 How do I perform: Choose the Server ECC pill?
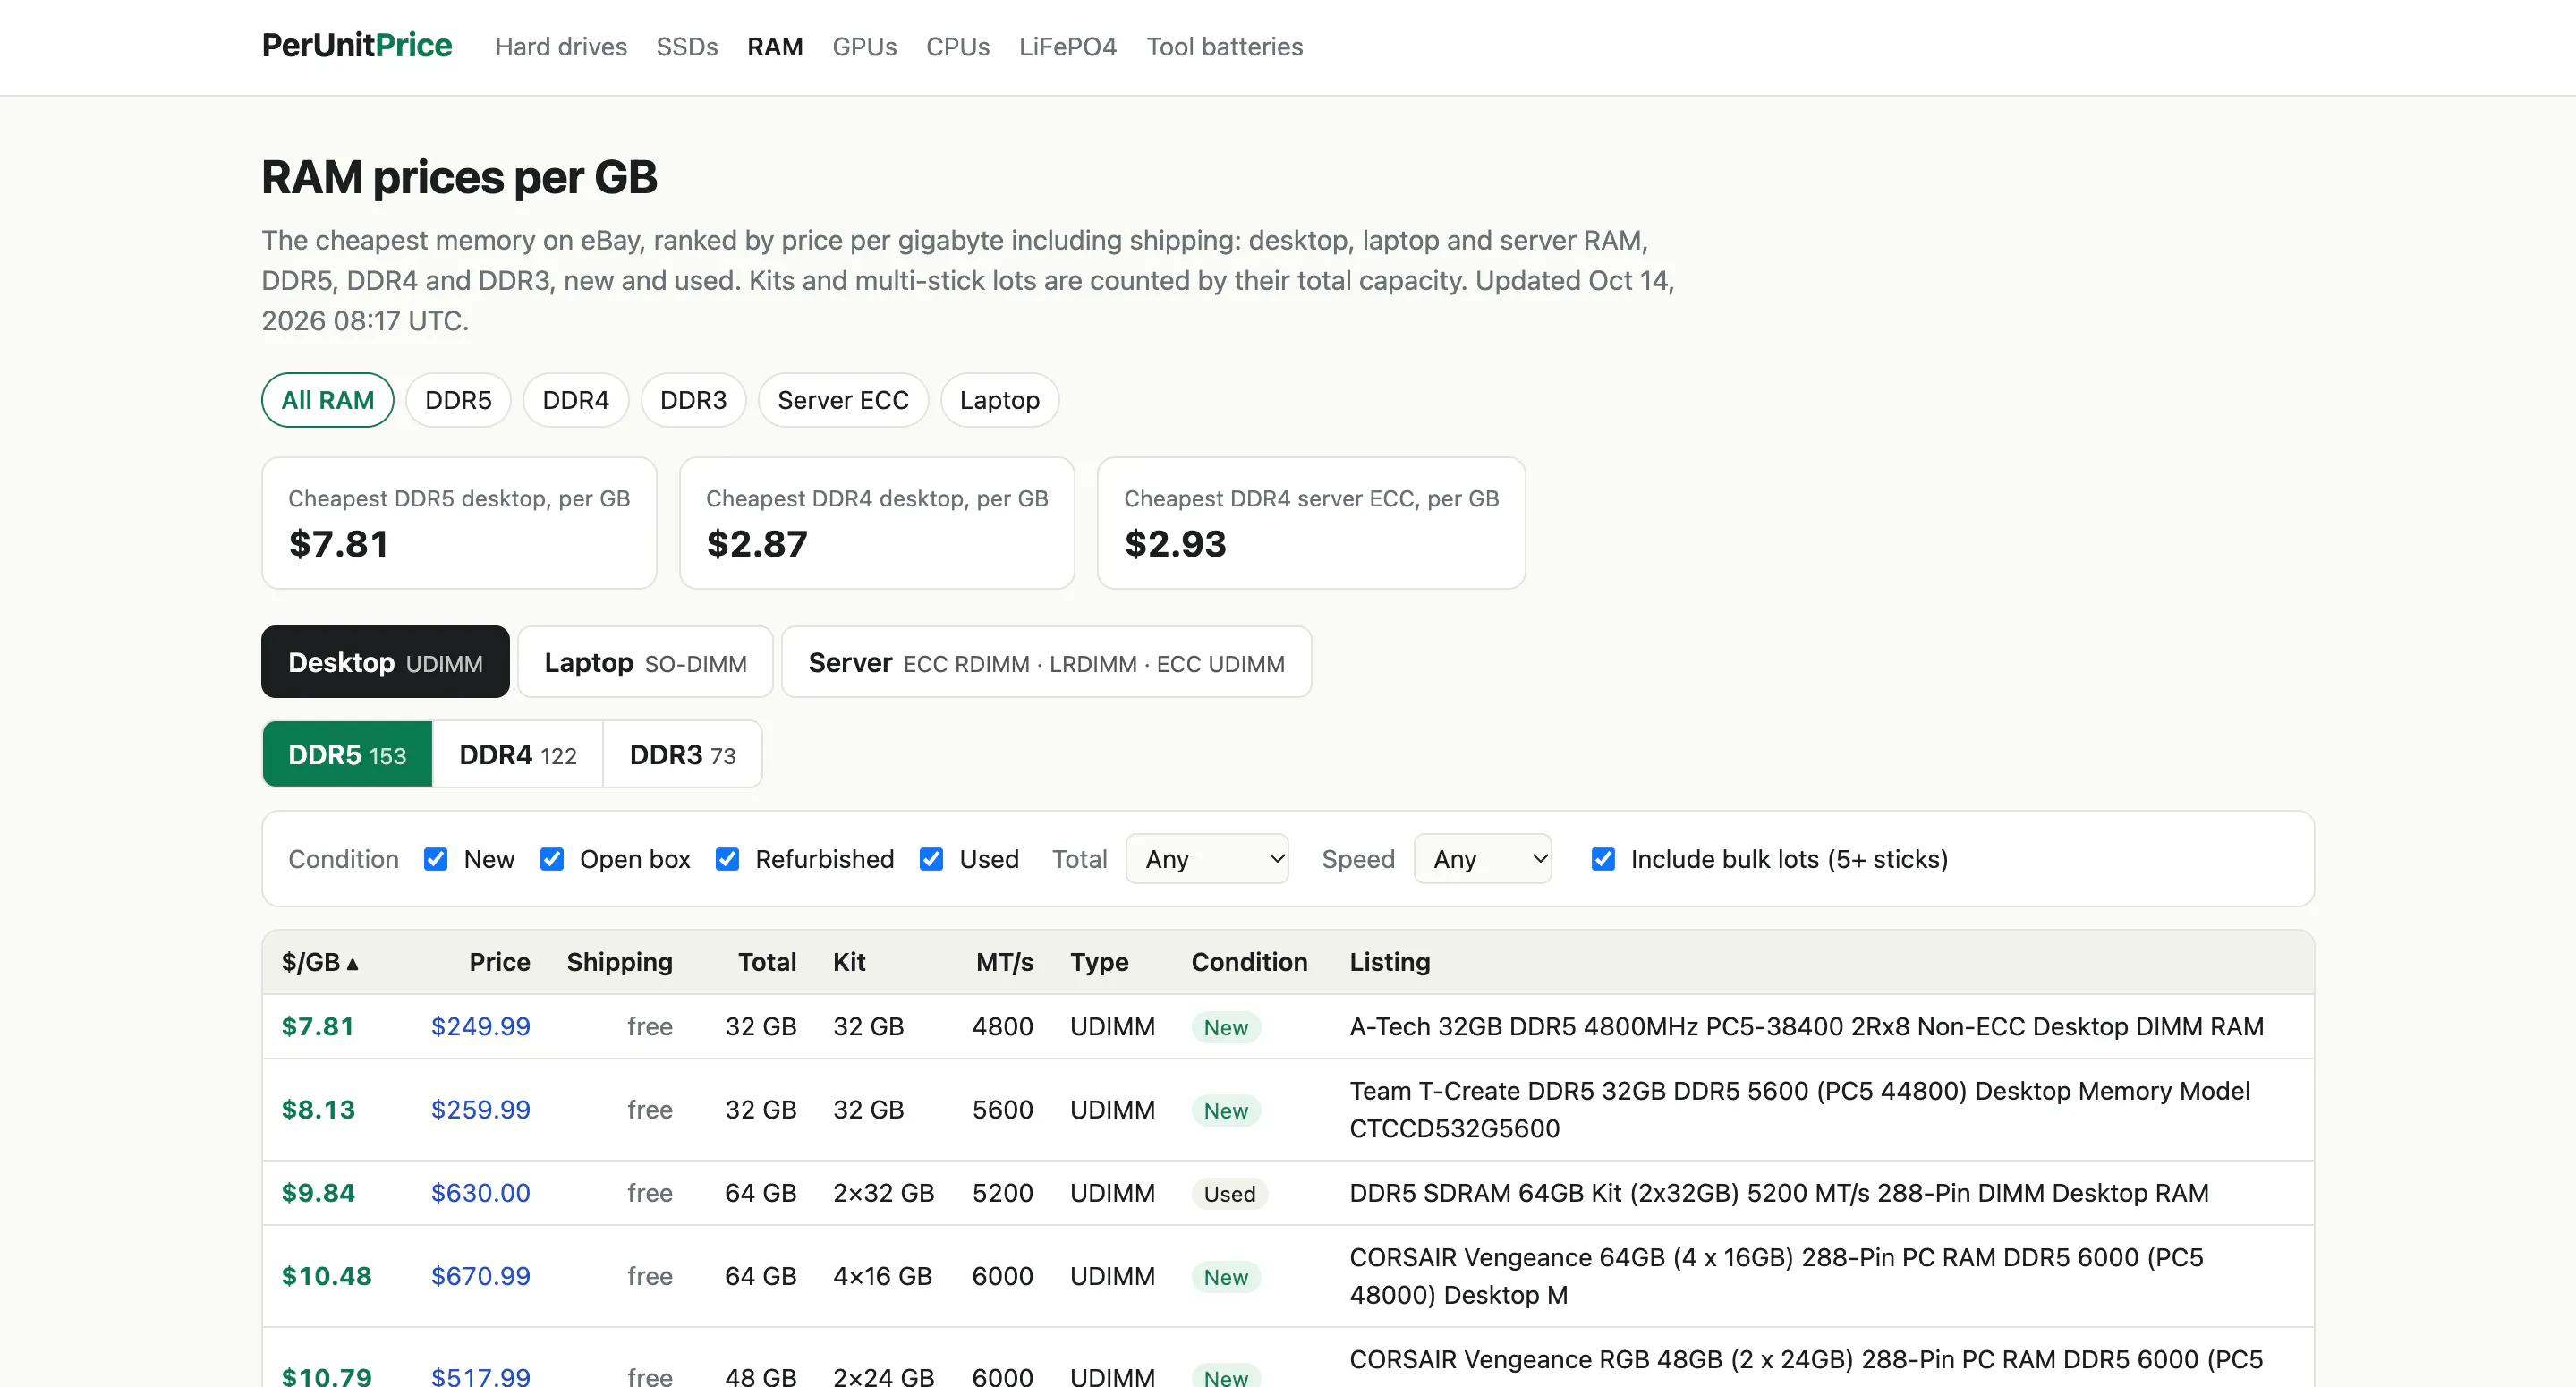pos(843,400)
